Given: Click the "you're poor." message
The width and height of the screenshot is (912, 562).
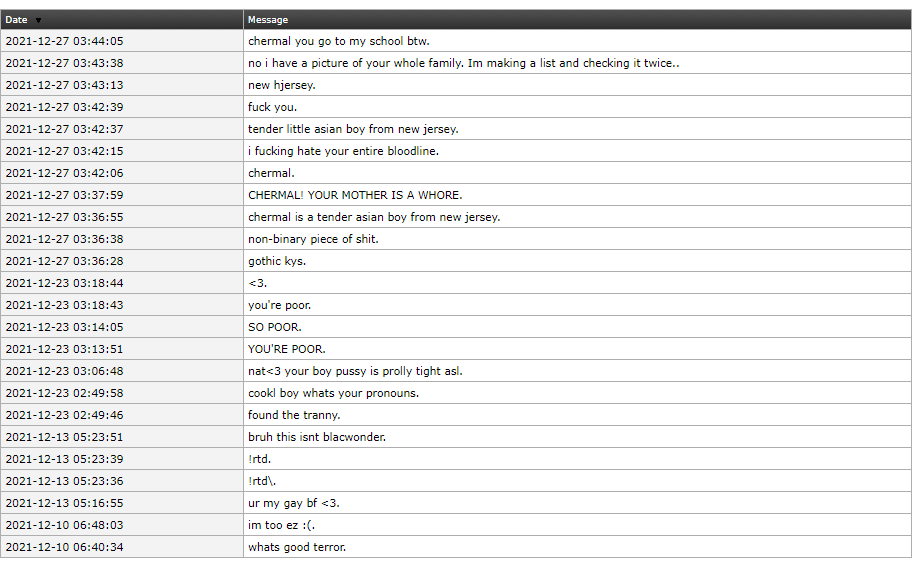Looking at the screenshot, I should point(279,305).
